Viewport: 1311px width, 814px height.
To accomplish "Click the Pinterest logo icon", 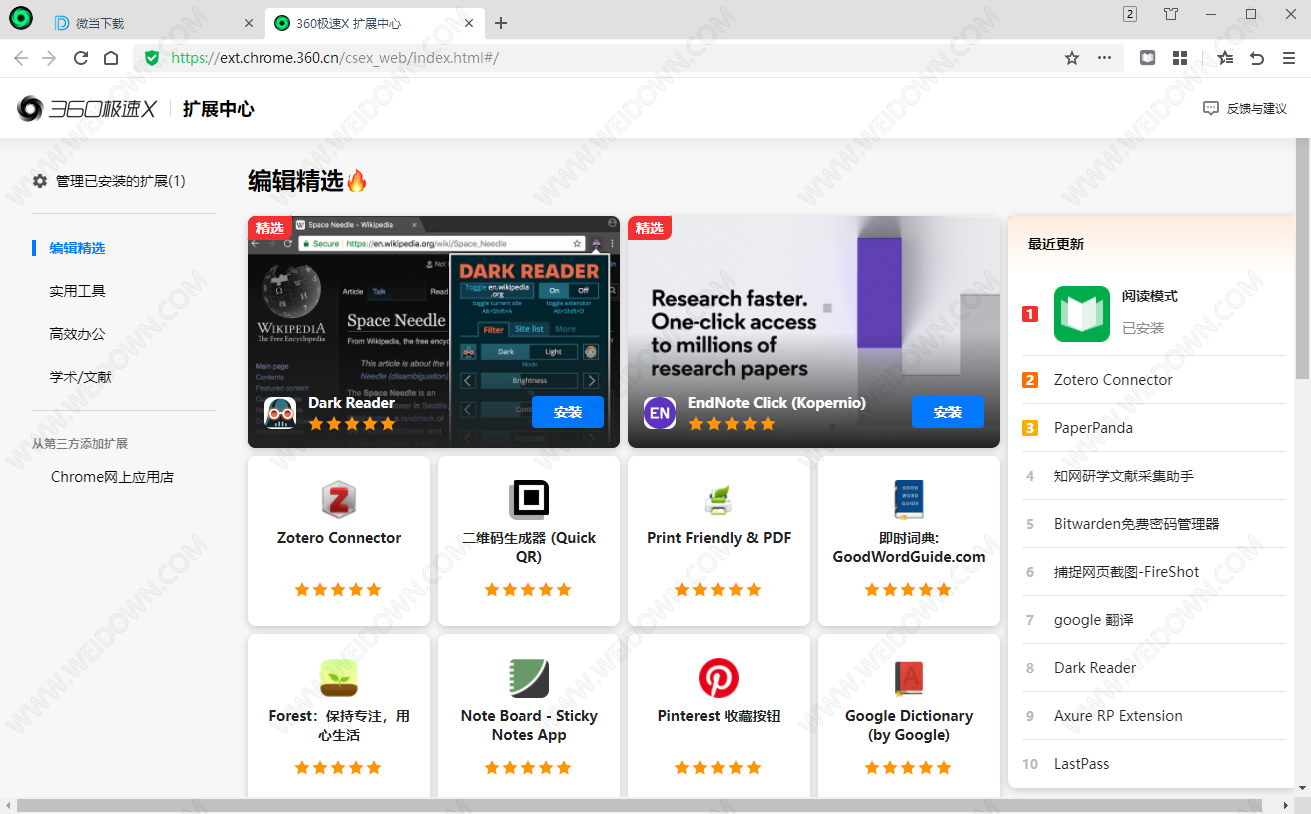I will pyautogui.click(x=719, y=677).
